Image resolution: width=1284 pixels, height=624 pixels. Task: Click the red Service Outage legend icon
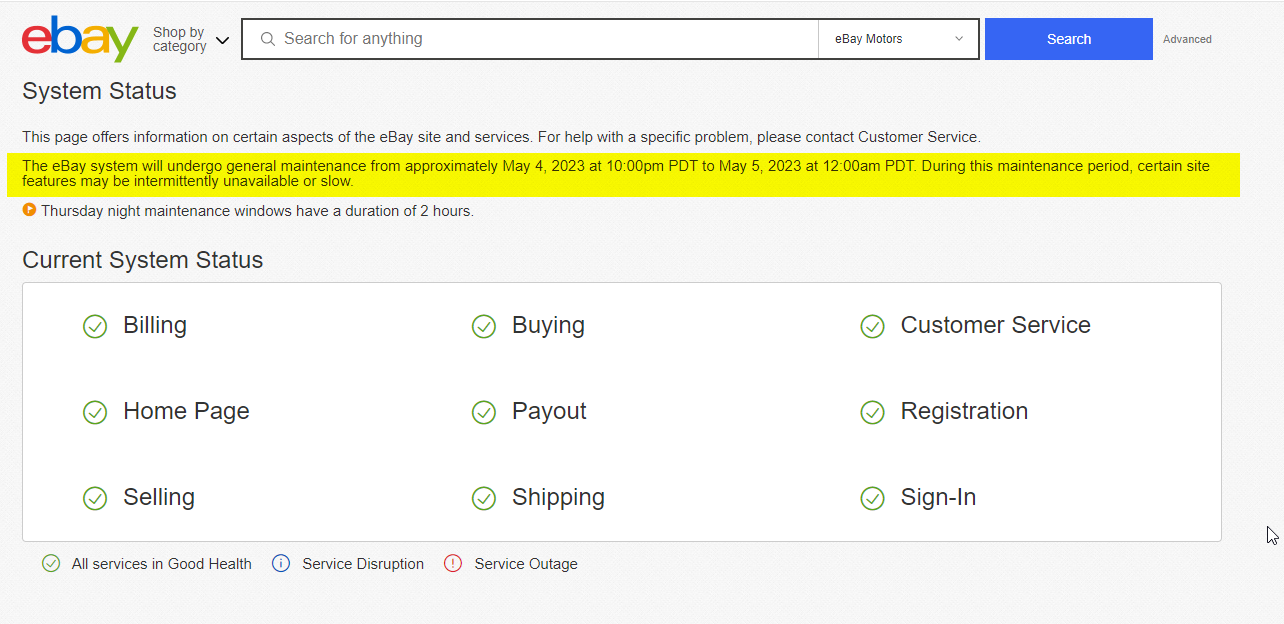pyautogui.click(x=453, y=564)
